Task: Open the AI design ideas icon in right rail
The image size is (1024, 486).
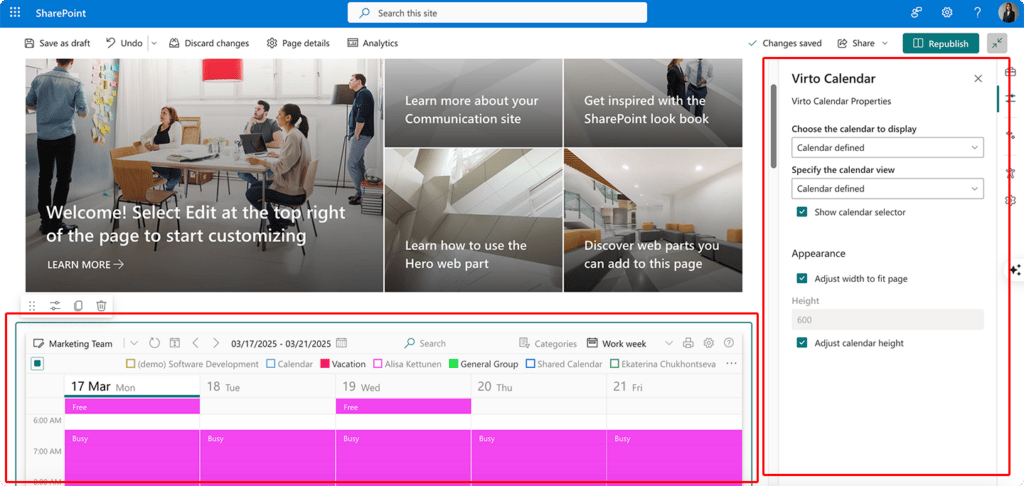Action: [x=1010, y=134]
